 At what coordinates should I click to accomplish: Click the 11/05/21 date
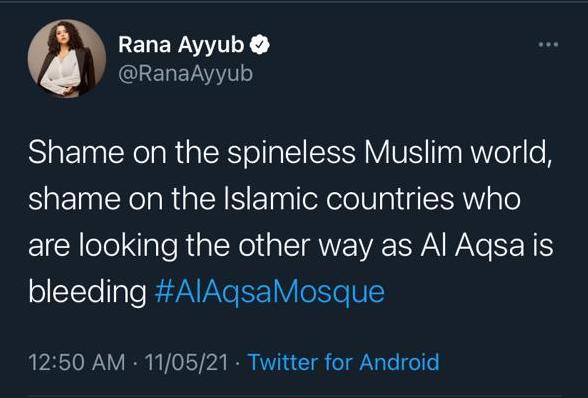pyautogui.click(x=186, y=362)
